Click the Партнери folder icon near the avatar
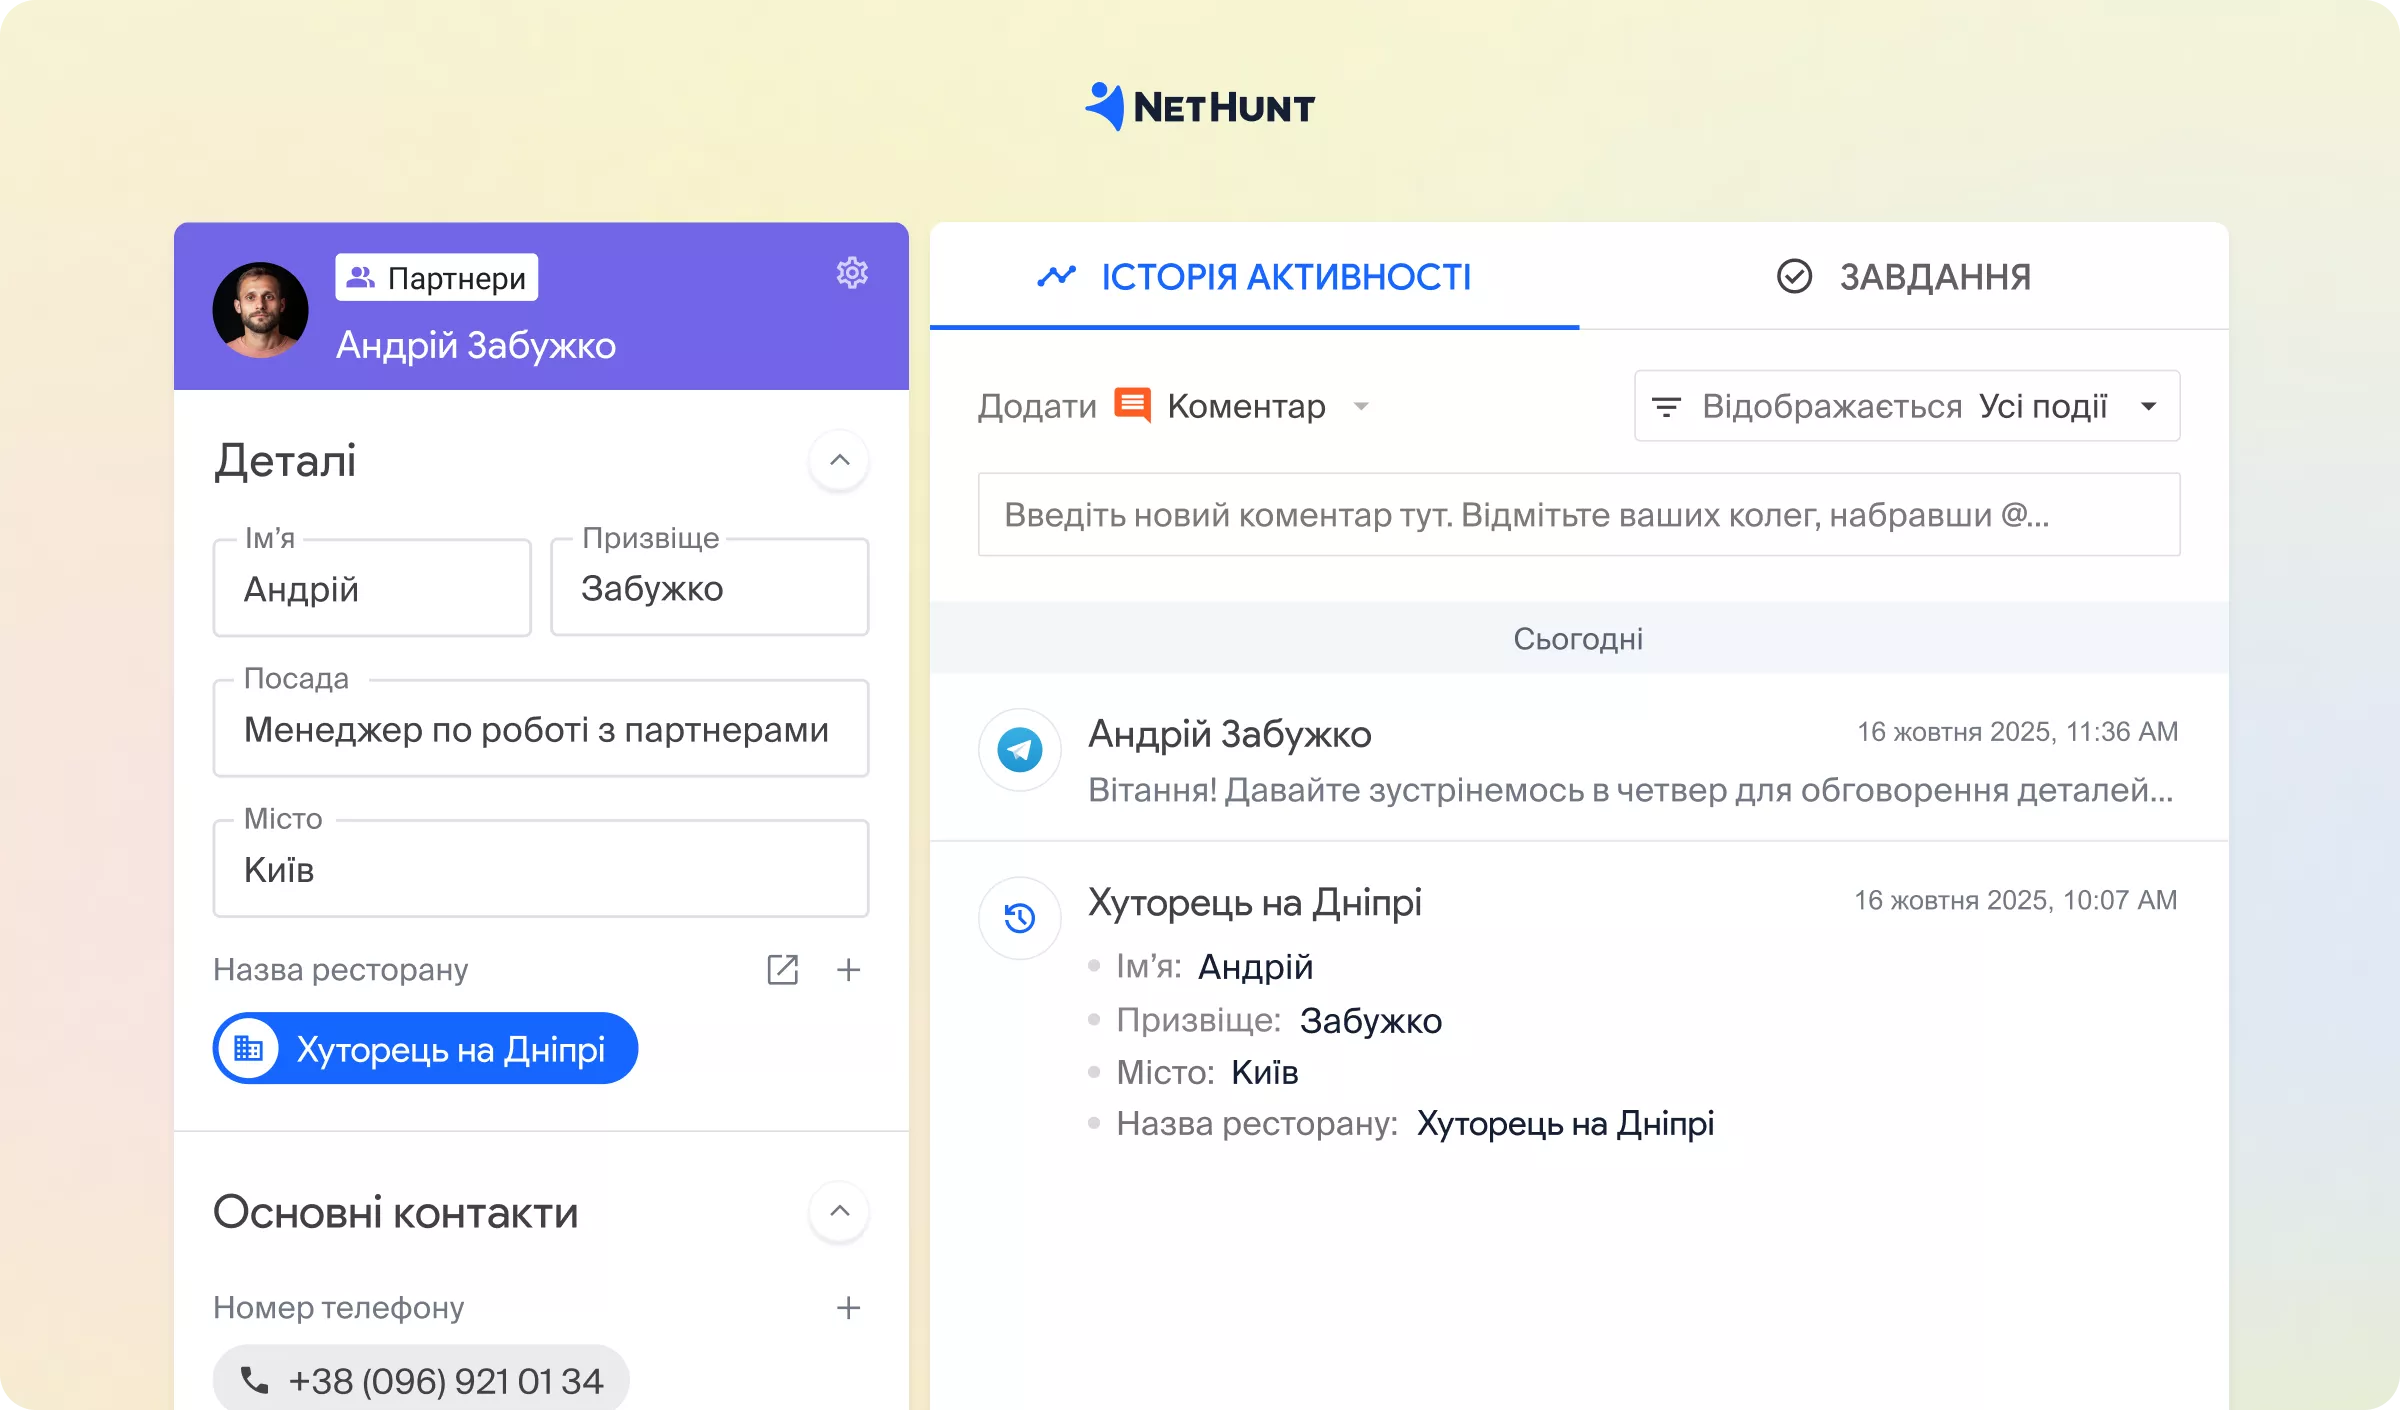The width and height of the screenshot is (2400, 1410). click(x=358, y=276)
